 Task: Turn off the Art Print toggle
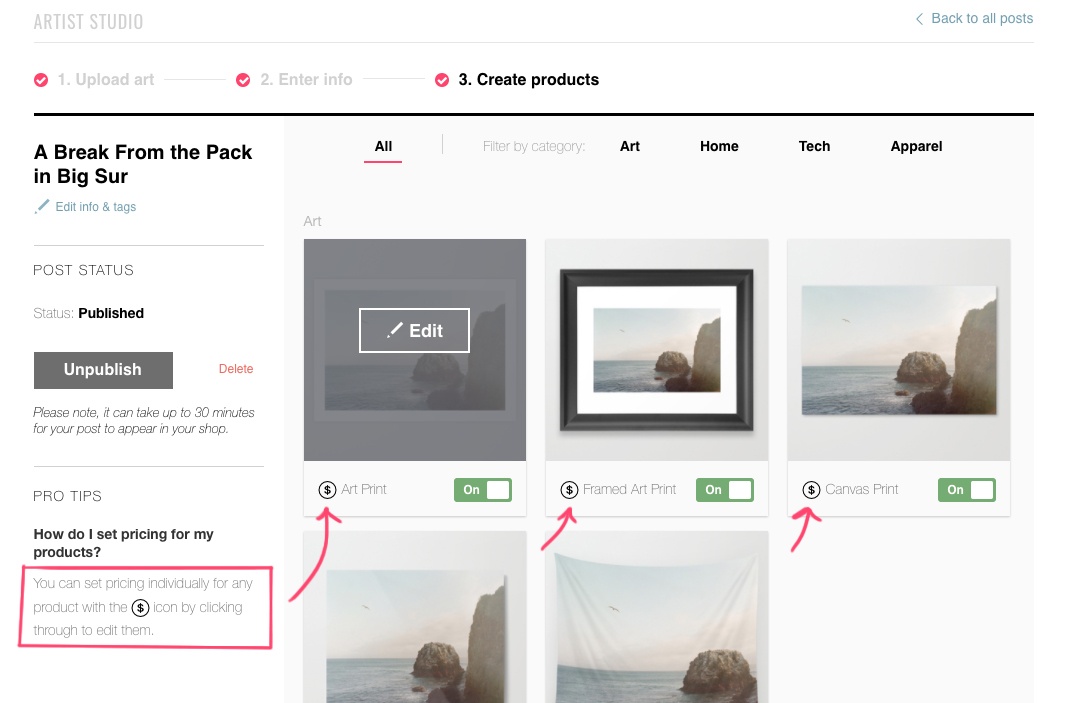(483, 490)
